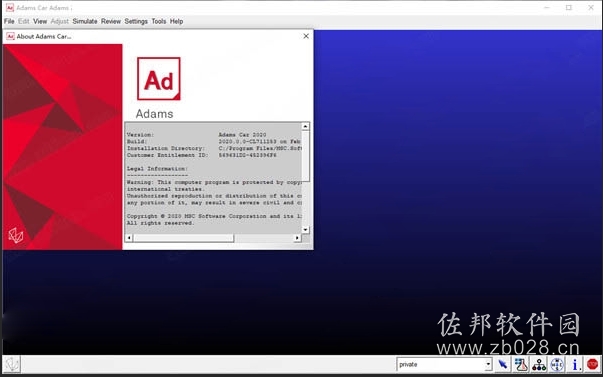Click the triad icon at bottom-left status bar
The image size is (603, 377).
click(x=12, y=364)
